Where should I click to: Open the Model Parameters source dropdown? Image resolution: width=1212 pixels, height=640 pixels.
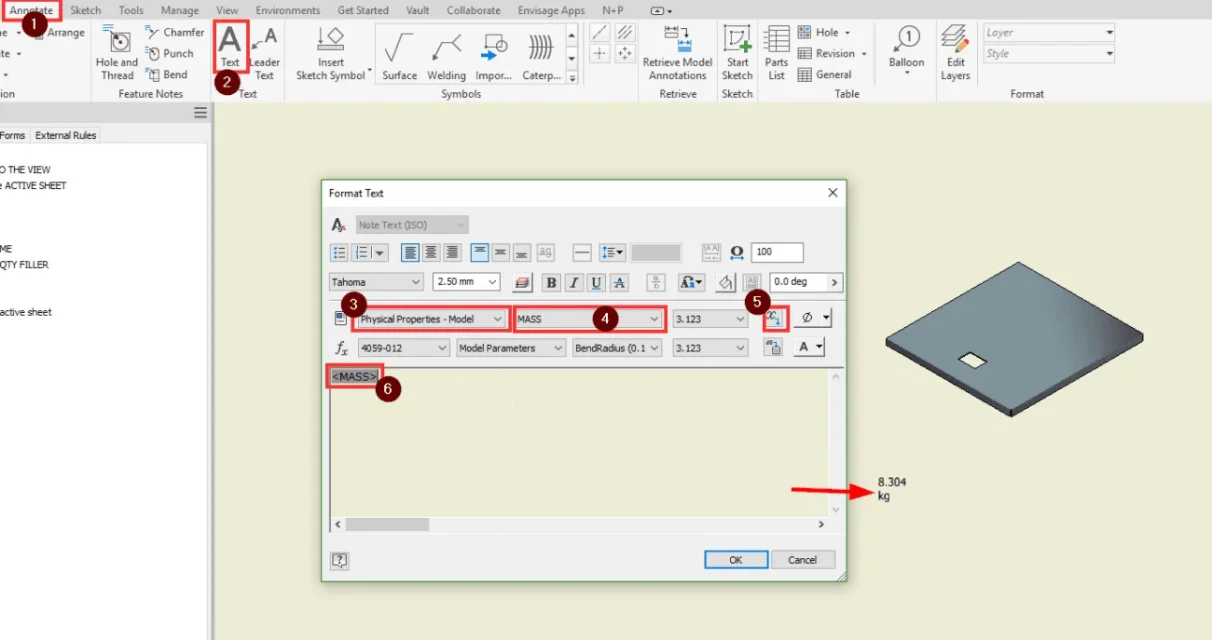pyautogui.click(x=510, y=348)
